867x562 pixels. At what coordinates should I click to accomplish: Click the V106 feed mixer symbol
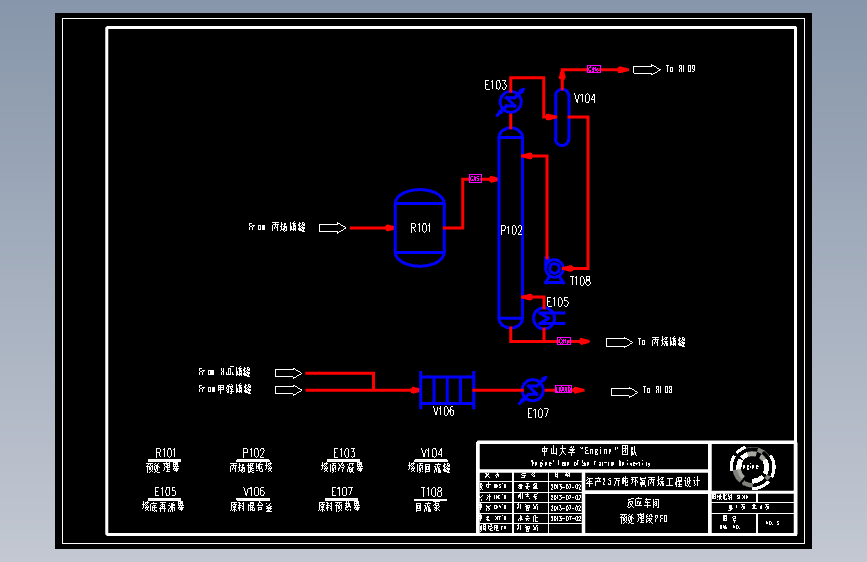[447, 390]
